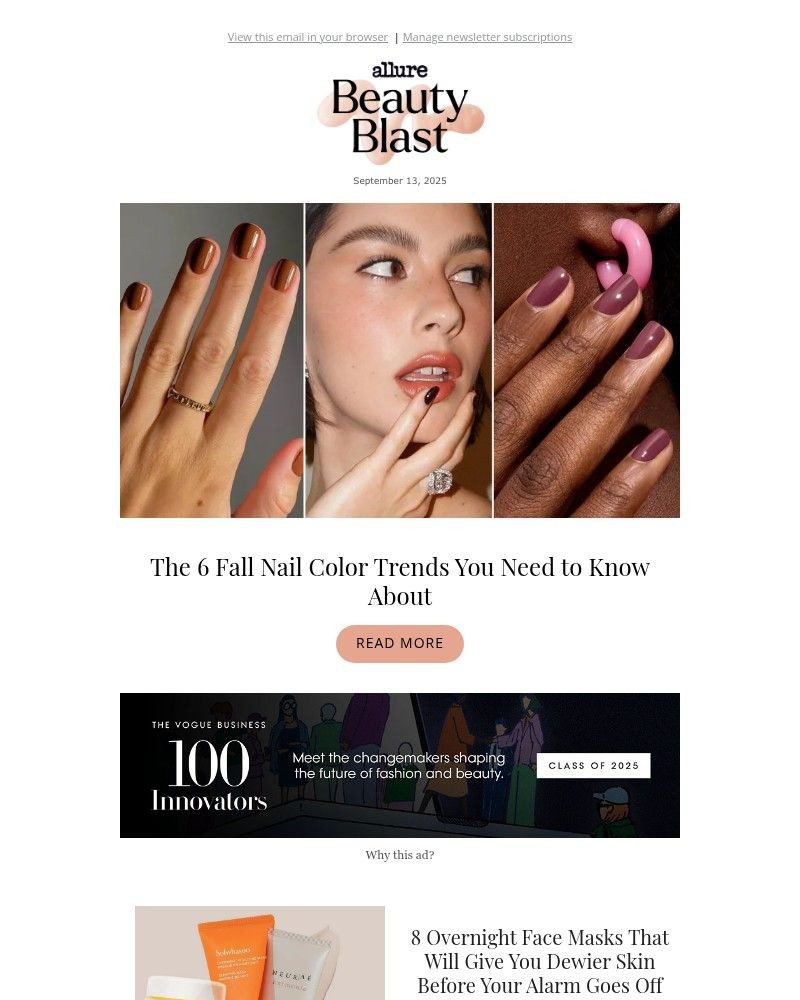This screenshot has width=800, height=1000.
Task: Click the 'CLASS OF 2025' ad button
Action: 594,765
